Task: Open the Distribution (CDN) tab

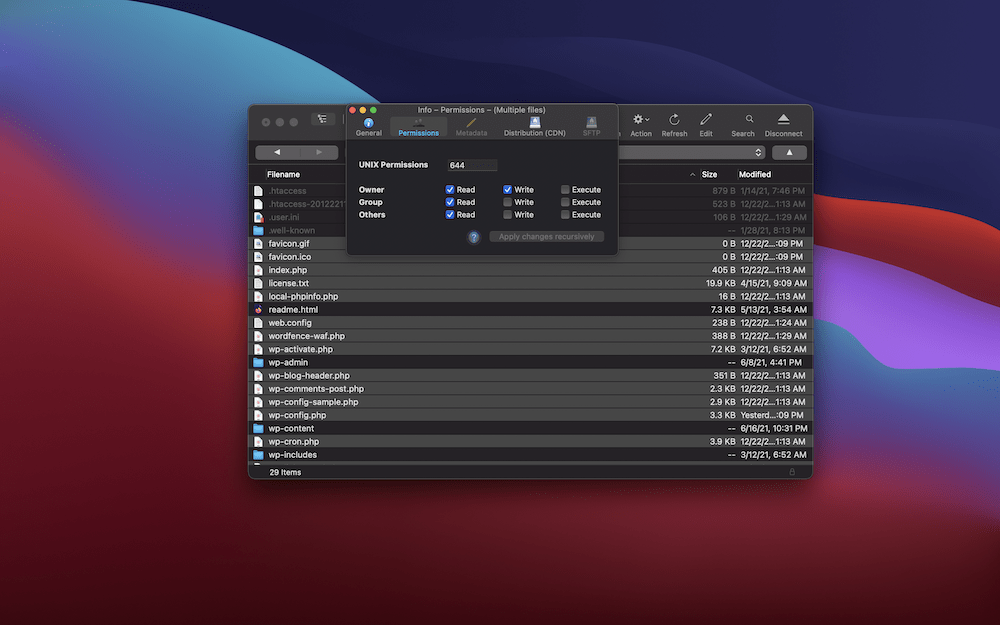Action: (x=534, y=126)
